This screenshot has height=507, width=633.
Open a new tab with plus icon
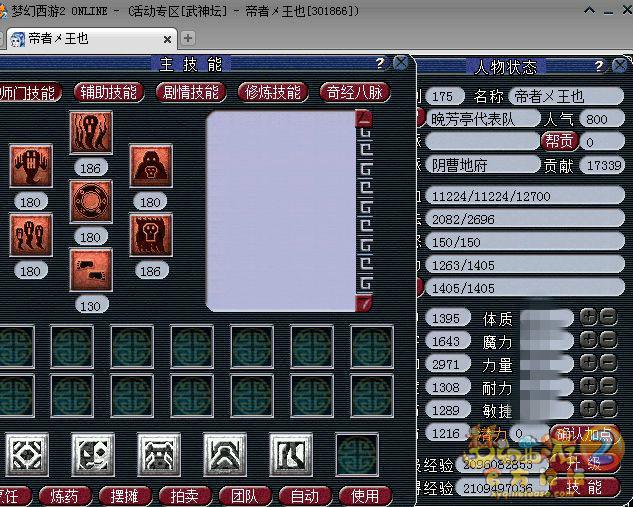pos(187,38)
